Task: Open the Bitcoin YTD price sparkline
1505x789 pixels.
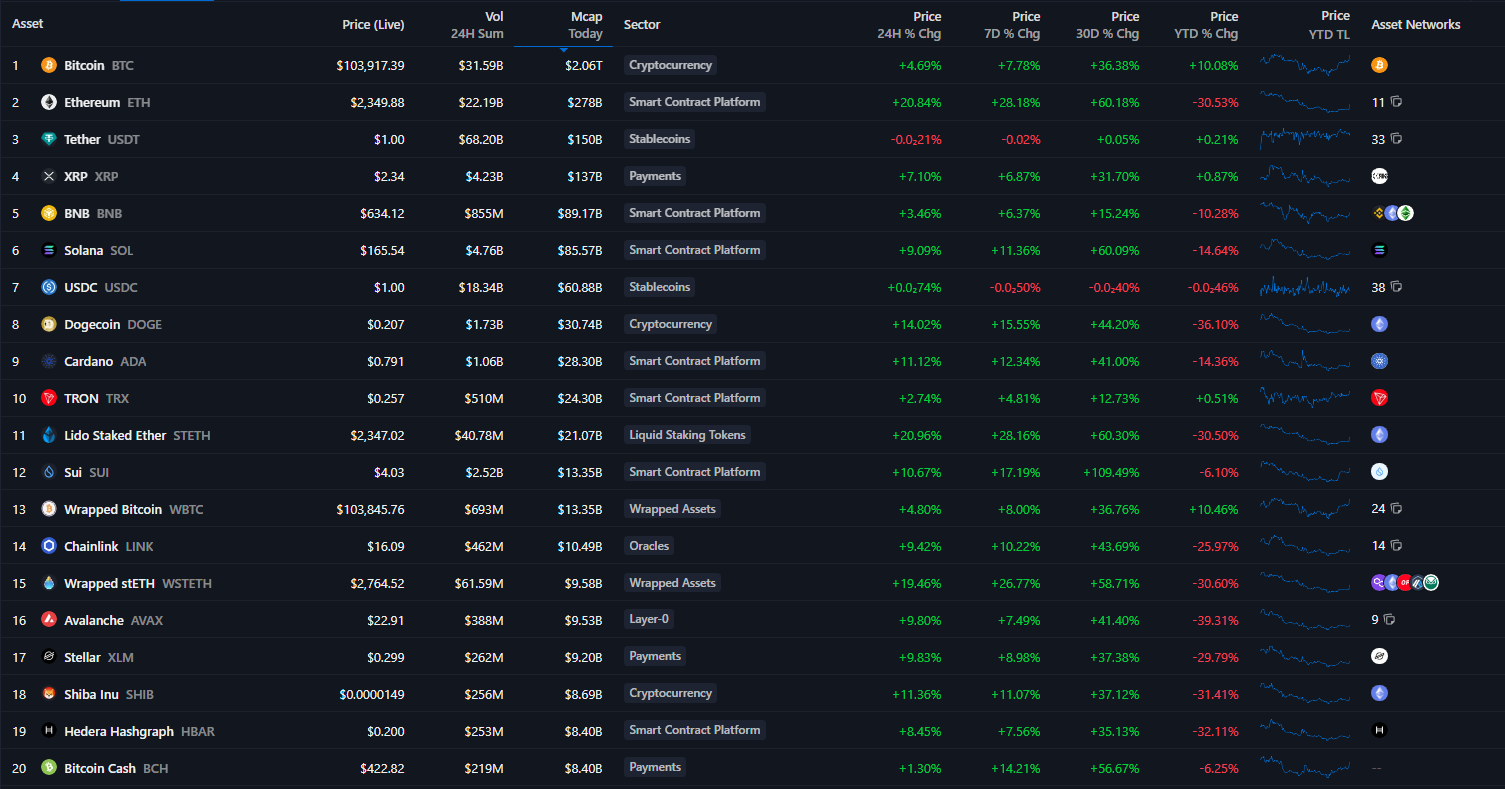Action: (x=1305, y=65)
